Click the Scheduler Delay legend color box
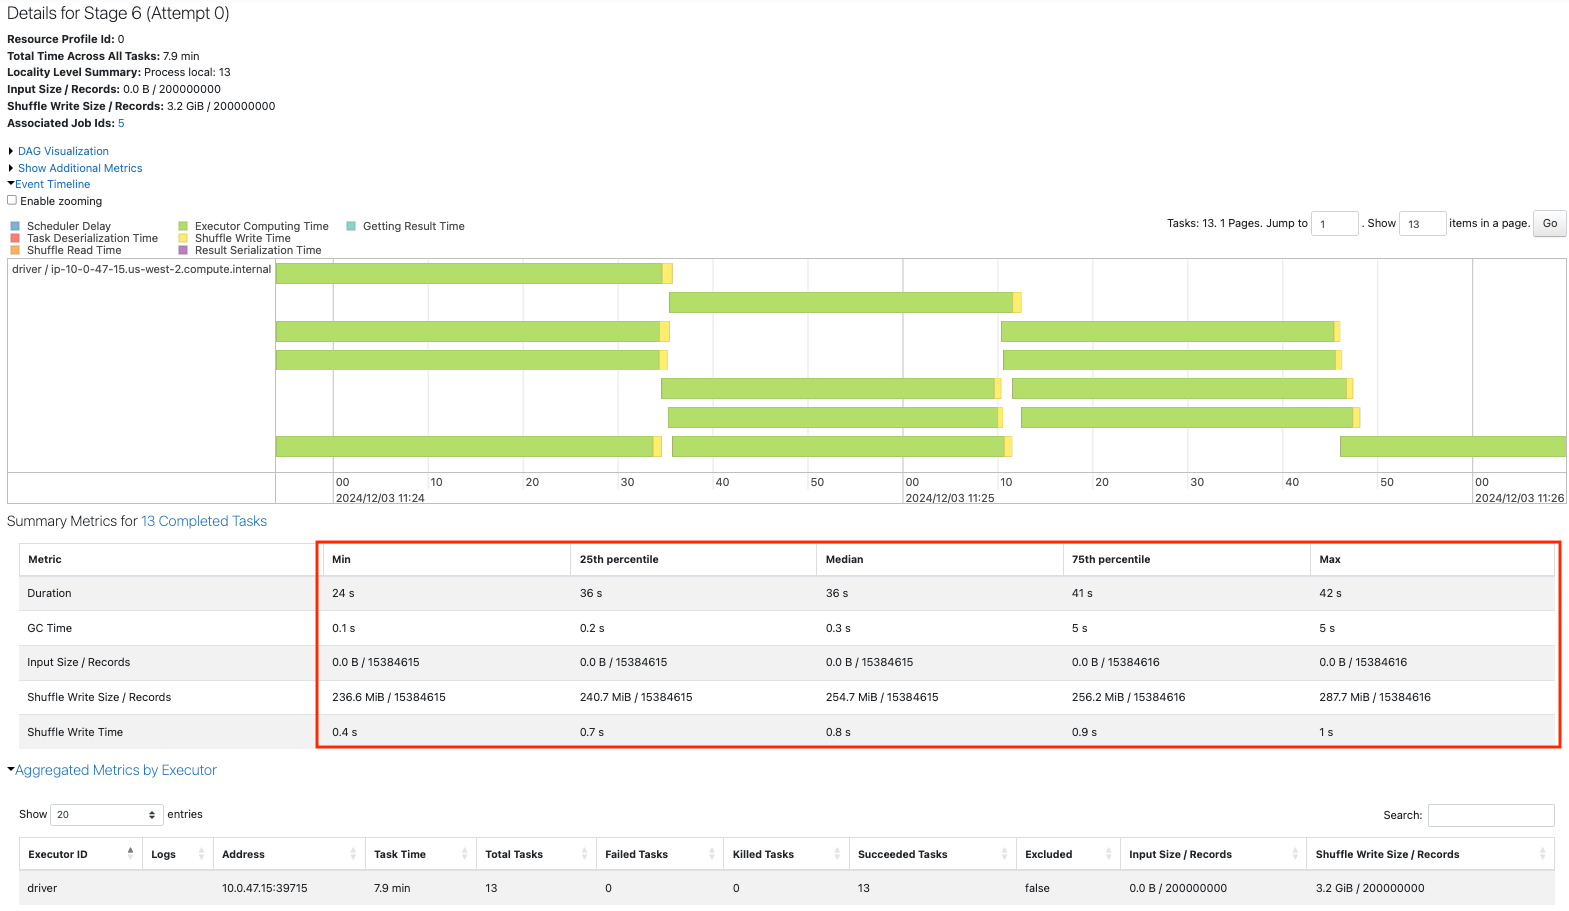The height and width of the screenshot is (911, 1569). [15, 226]
